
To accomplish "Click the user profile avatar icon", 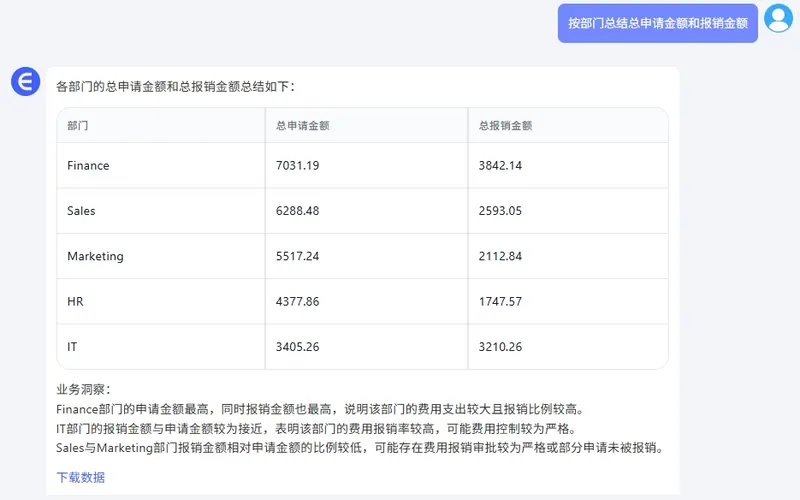I will (778, 19).
